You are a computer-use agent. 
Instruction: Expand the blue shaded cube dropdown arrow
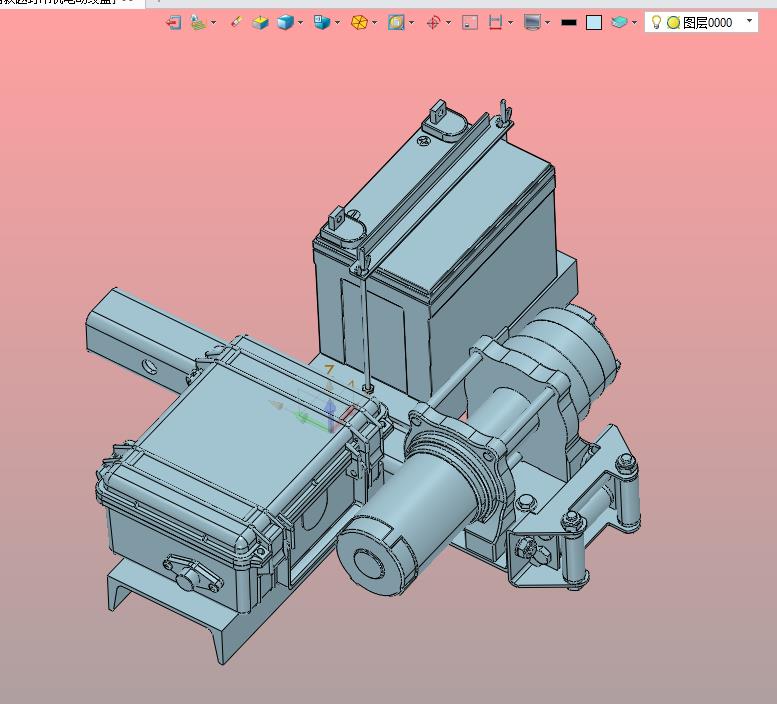300,22
